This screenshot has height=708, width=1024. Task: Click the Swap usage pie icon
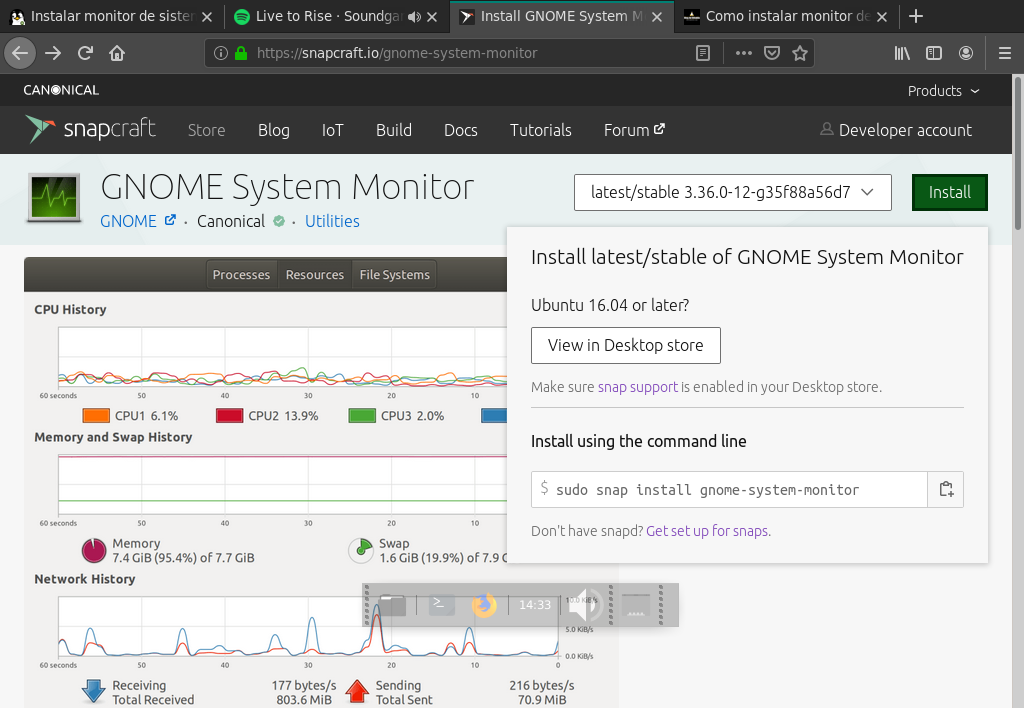coord(360,550)
